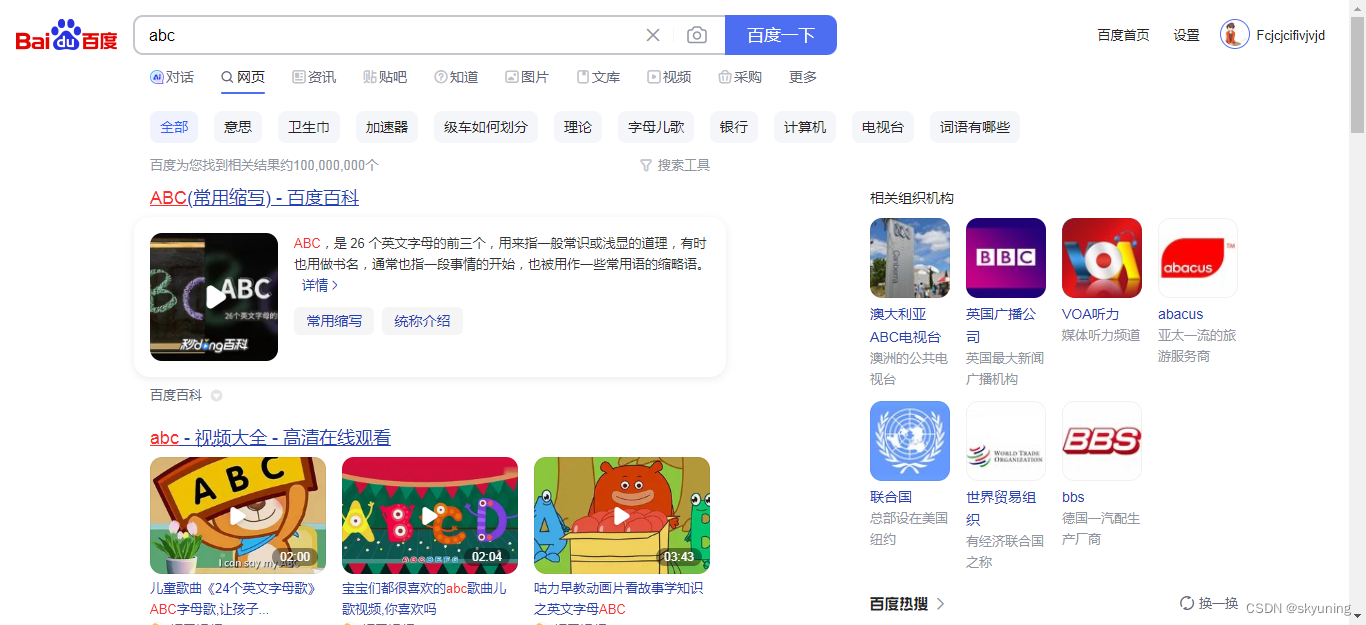
Task: Clear the search box with X icon
Action: click(x=653, y=35)
